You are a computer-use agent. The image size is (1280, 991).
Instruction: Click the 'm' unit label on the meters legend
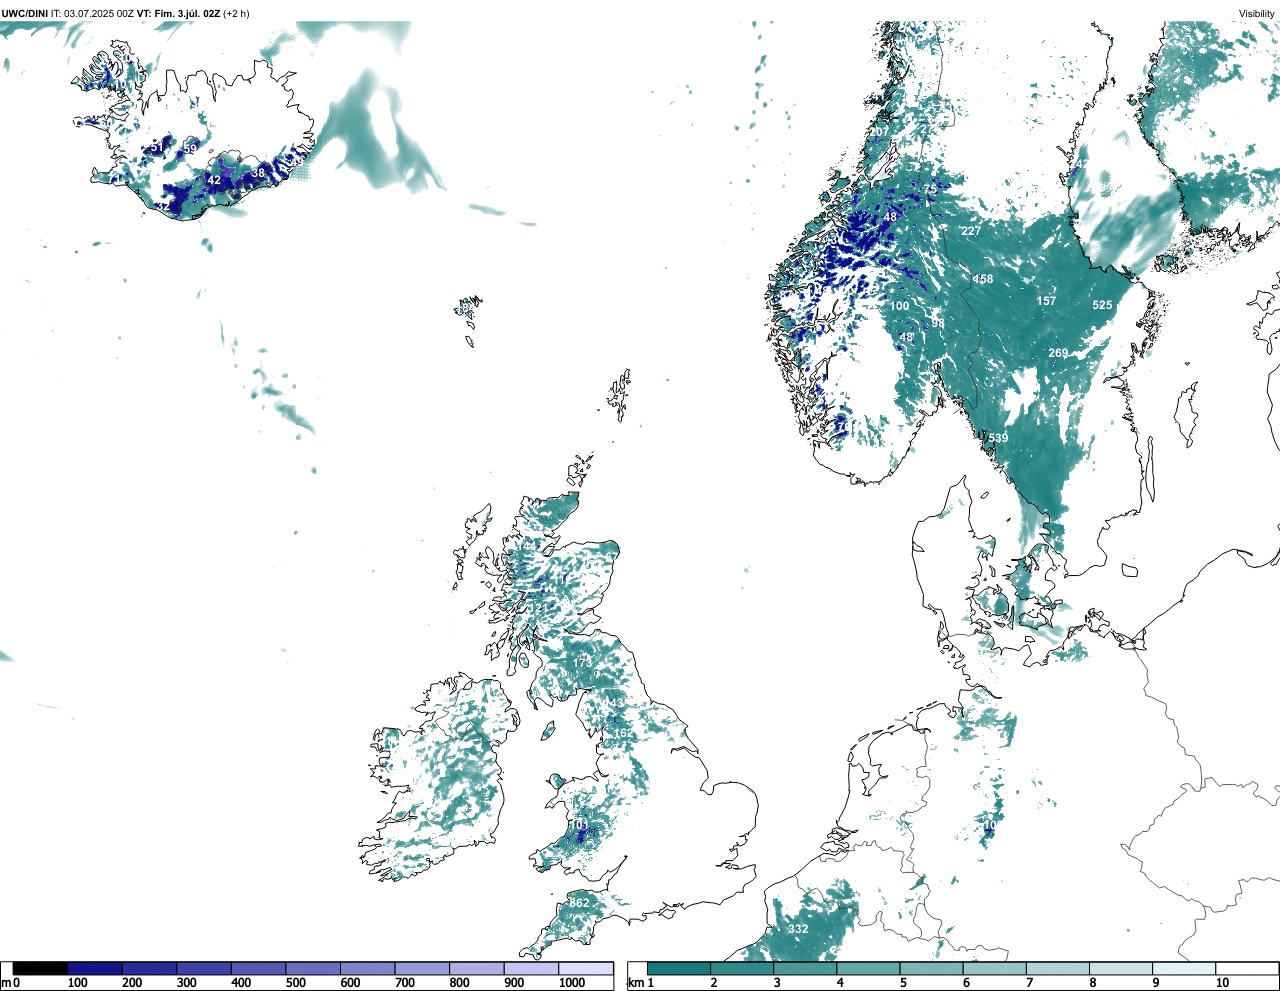[x=5, y=983]
